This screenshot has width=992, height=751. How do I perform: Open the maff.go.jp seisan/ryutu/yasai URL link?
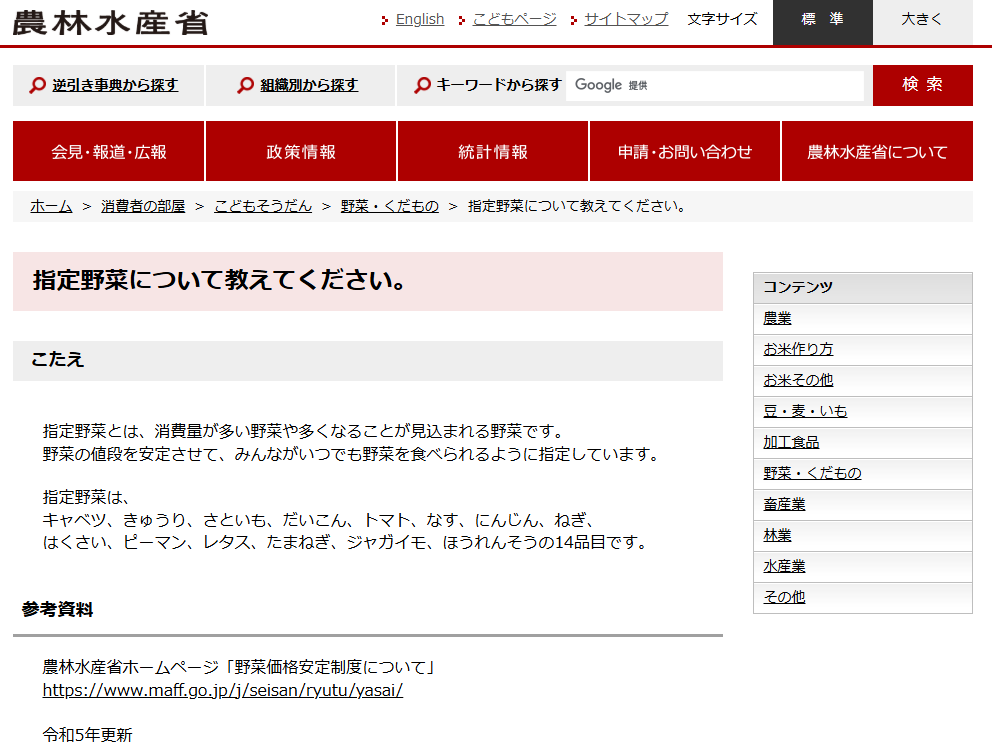[x=223, y=690]
